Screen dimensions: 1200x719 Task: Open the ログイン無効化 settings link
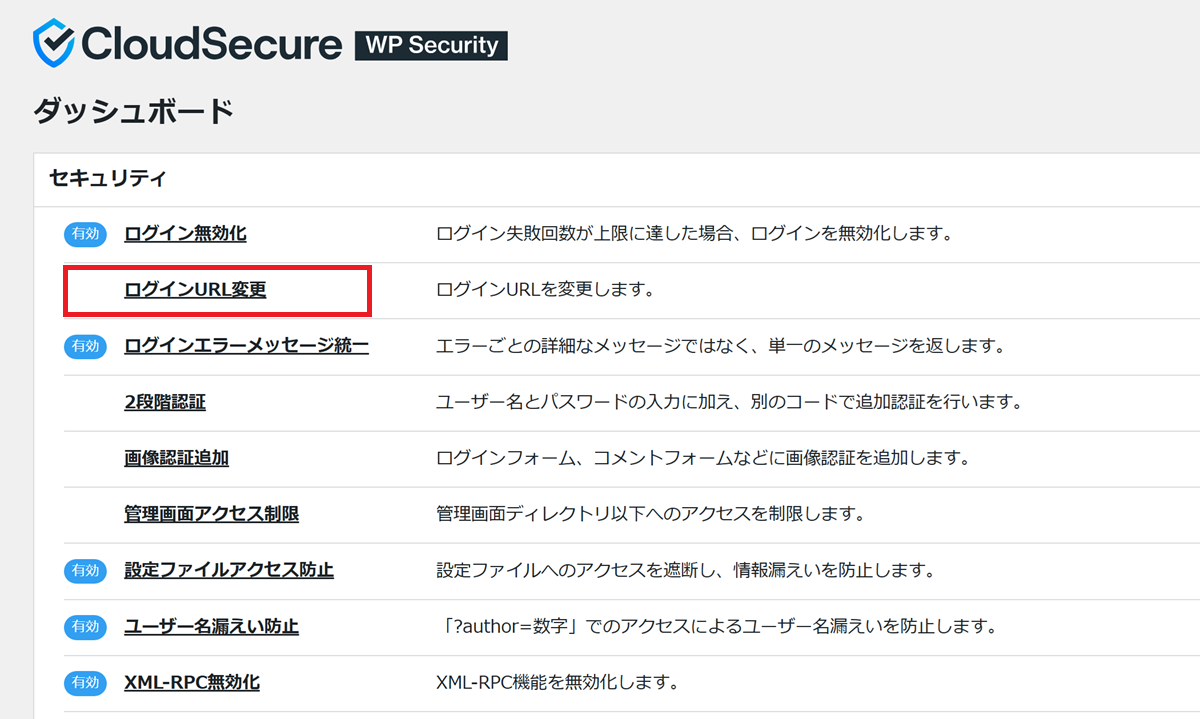pos(185,234)
